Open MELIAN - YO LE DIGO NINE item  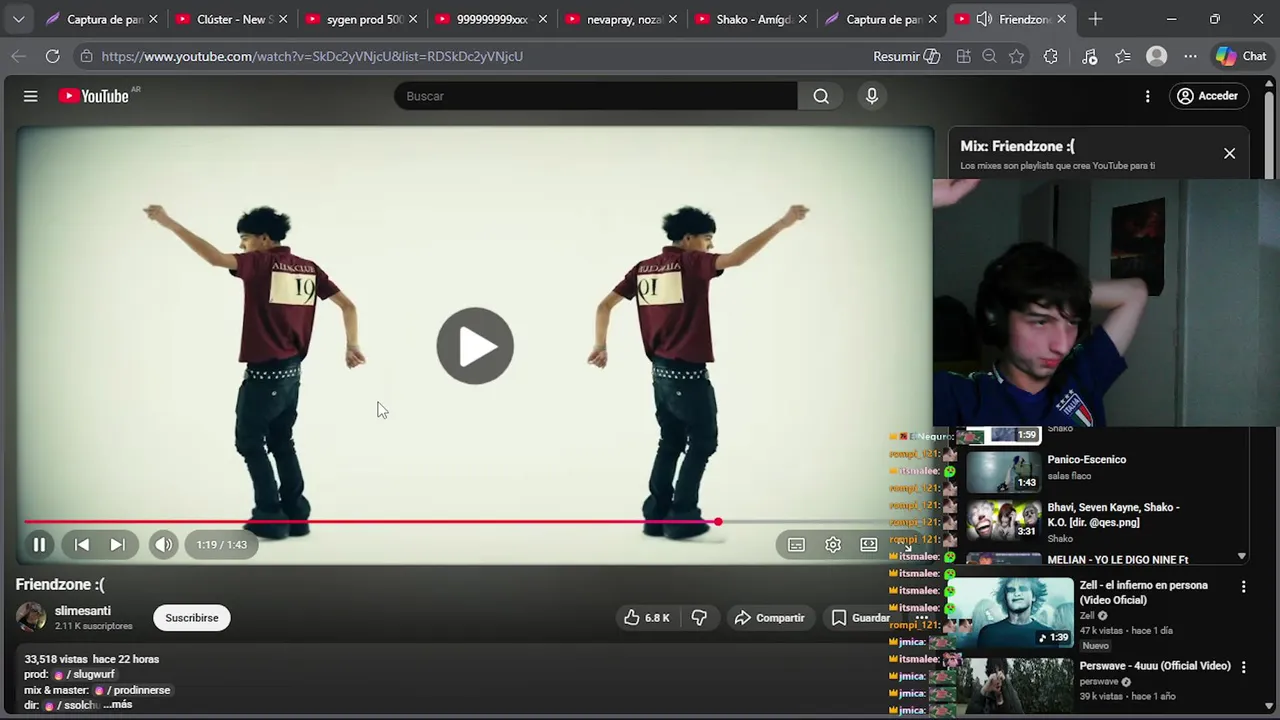pos(1118,560)
